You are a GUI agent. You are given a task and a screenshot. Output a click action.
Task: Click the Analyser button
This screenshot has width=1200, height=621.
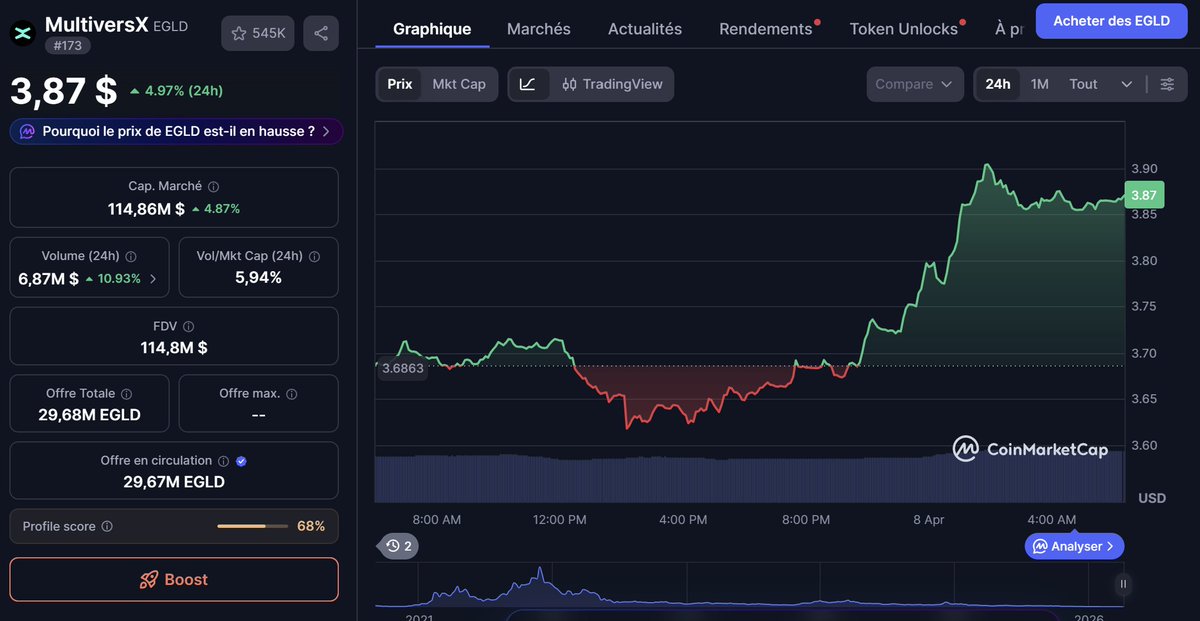pyautogui.click(x=1075, y=546)
